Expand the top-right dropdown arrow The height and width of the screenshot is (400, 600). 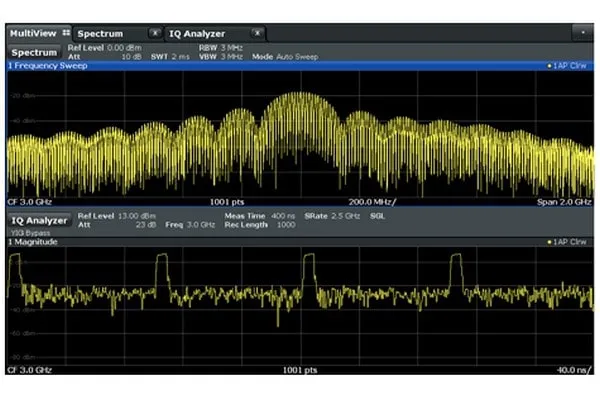pos(582,33)
